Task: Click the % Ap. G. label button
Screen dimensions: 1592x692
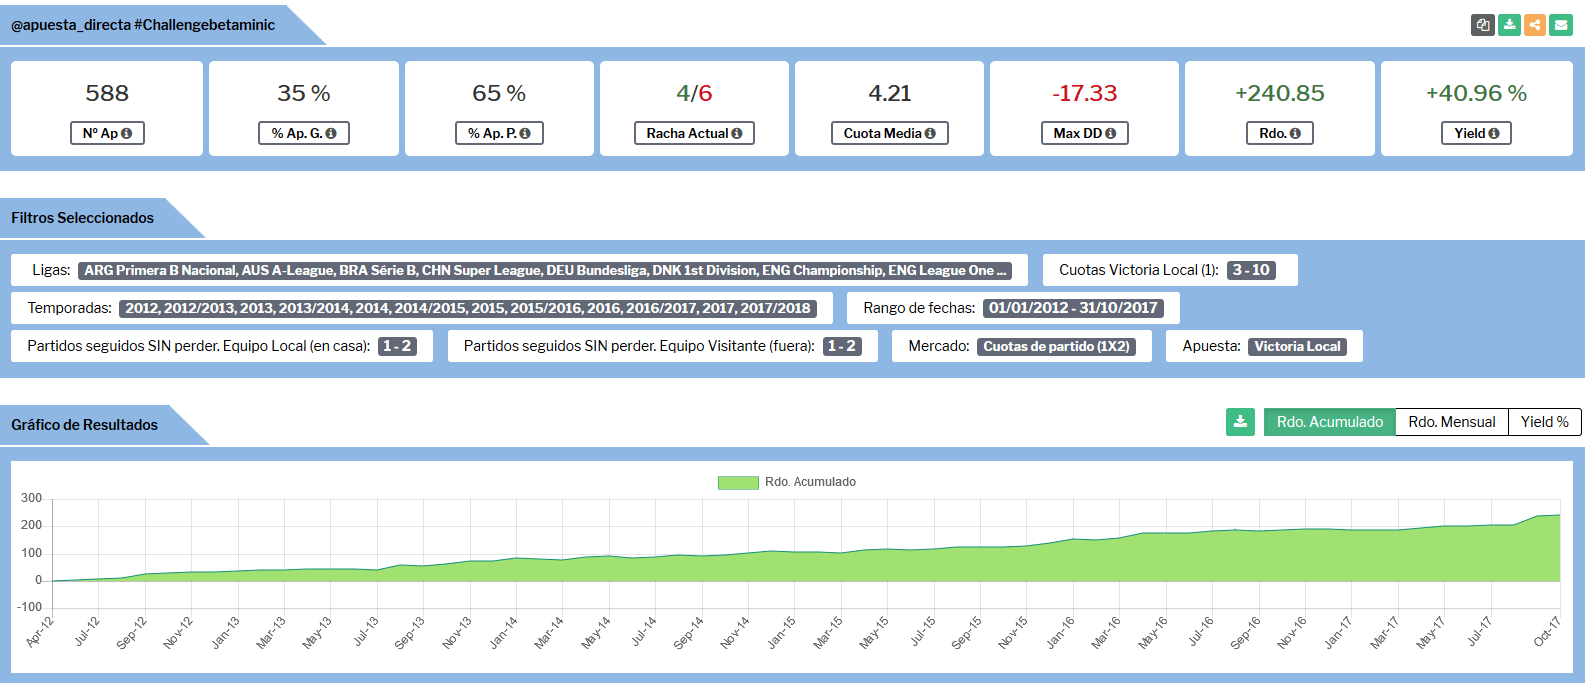Action: (303, 133)
